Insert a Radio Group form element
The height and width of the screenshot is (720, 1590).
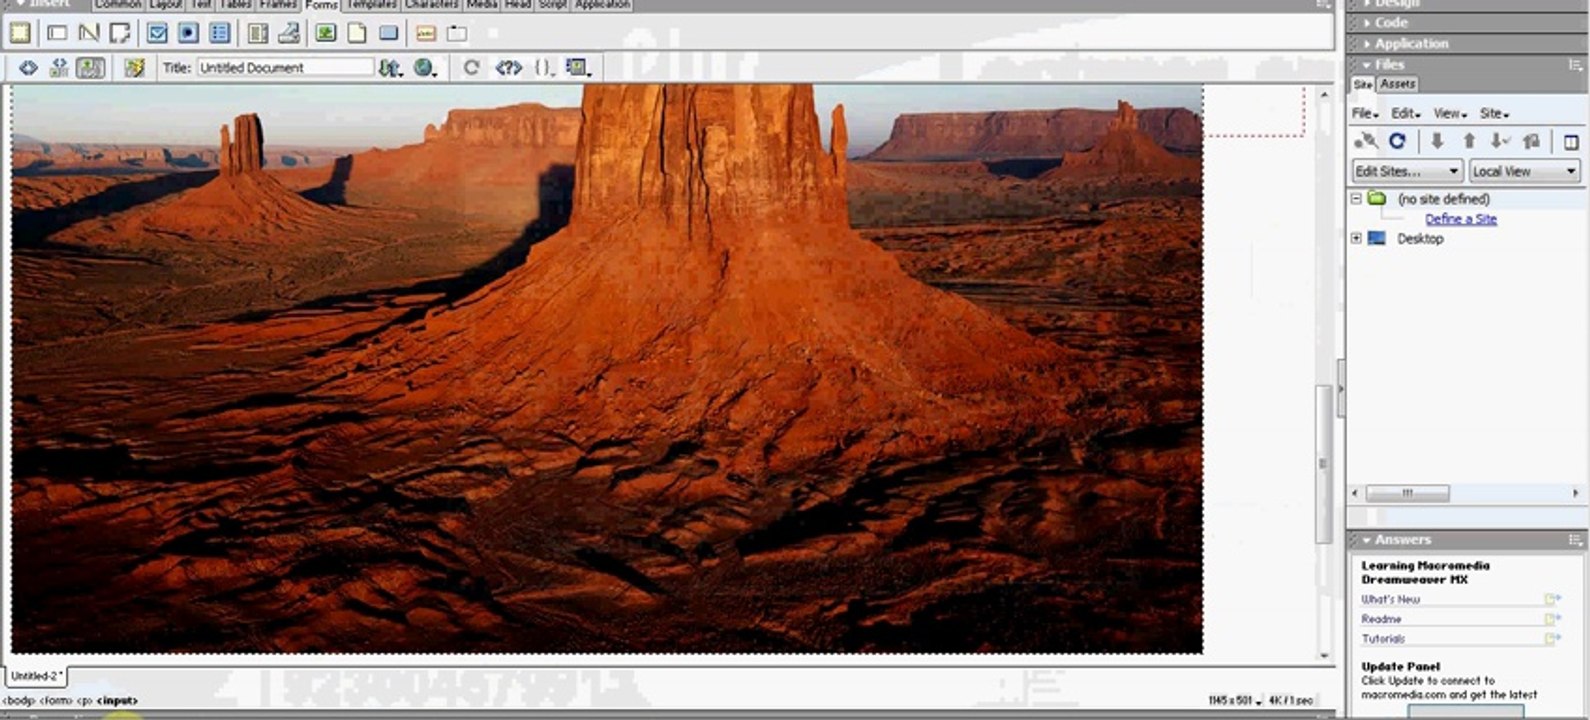pos(219,33)
